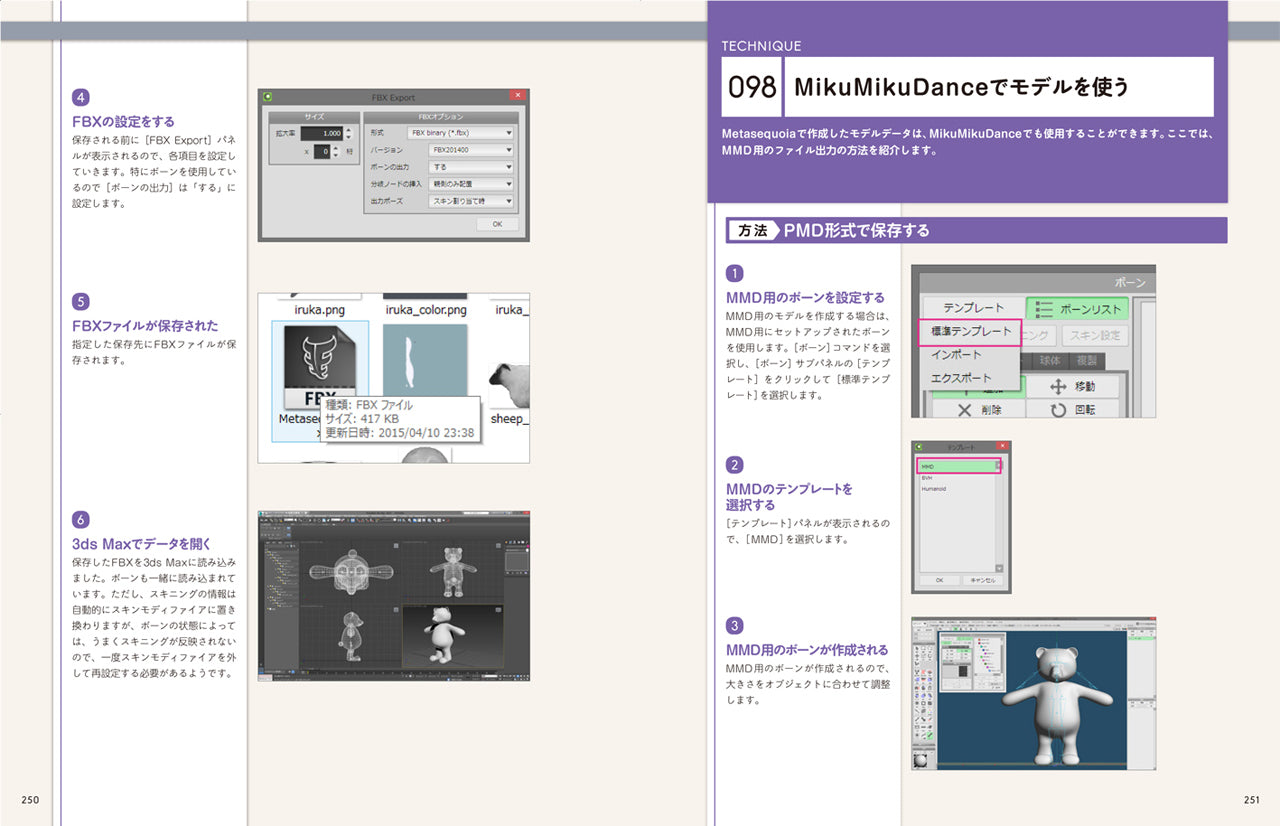Click OK in the テンプレート dialog
This screenshot has height=826, width=1280.
tap(939, 580)
